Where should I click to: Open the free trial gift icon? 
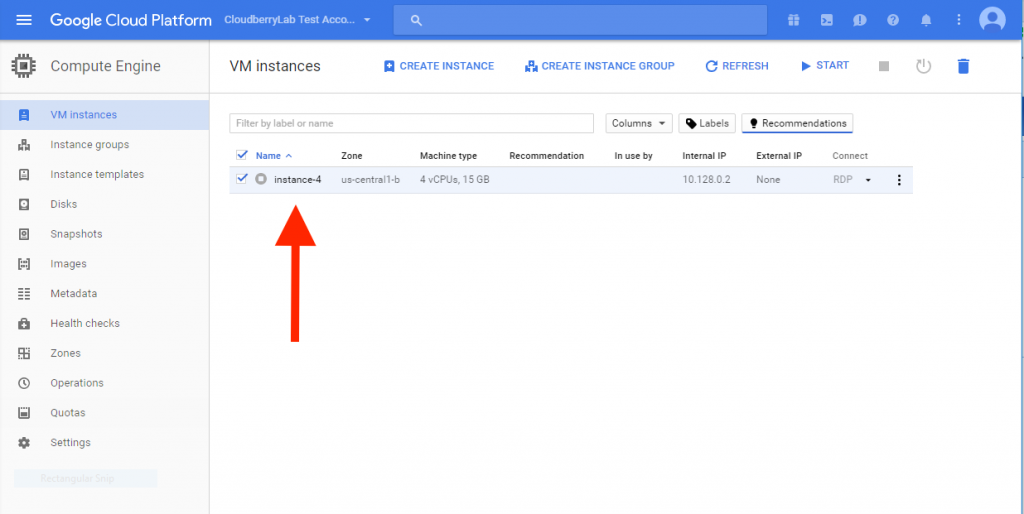pyautogui.click(x=793, y=20)
